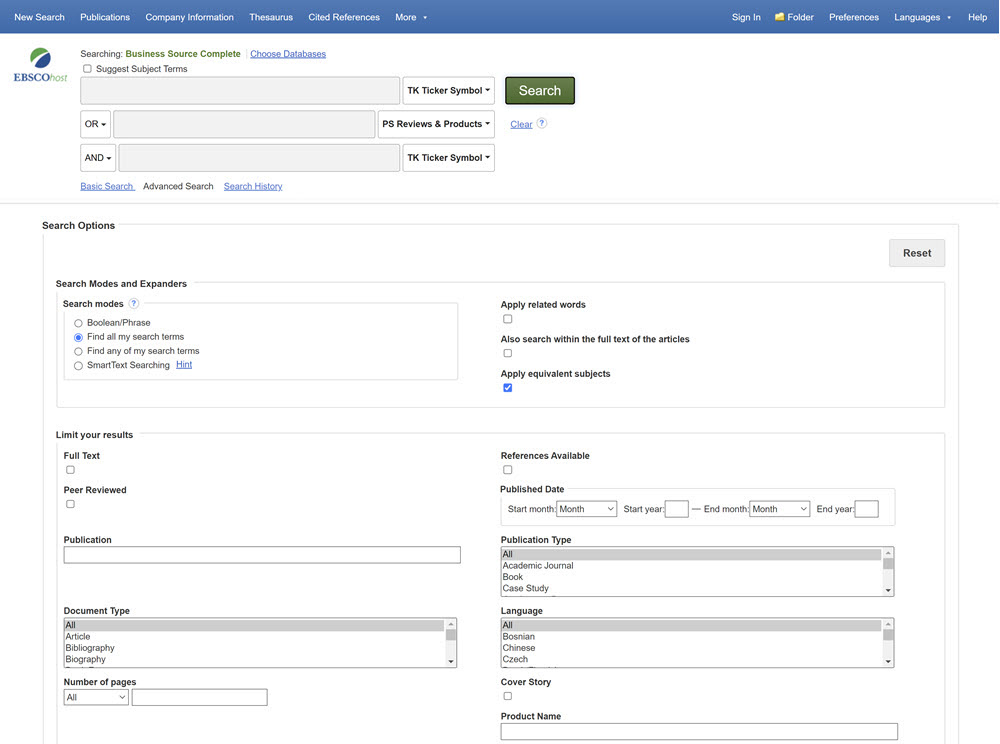Tick the Peer Reviewed checkbox
Viewport: 1000px width, 744px height.
coord(70,504)
